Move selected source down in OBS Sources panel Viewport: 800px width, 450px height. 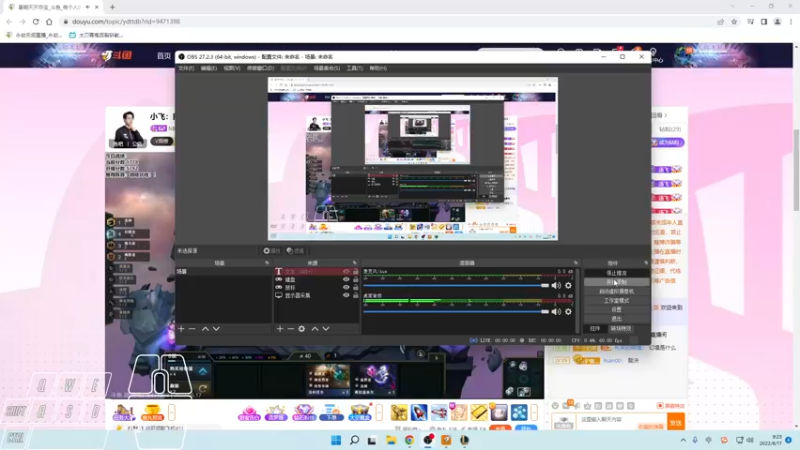click(x=326, y=329)
